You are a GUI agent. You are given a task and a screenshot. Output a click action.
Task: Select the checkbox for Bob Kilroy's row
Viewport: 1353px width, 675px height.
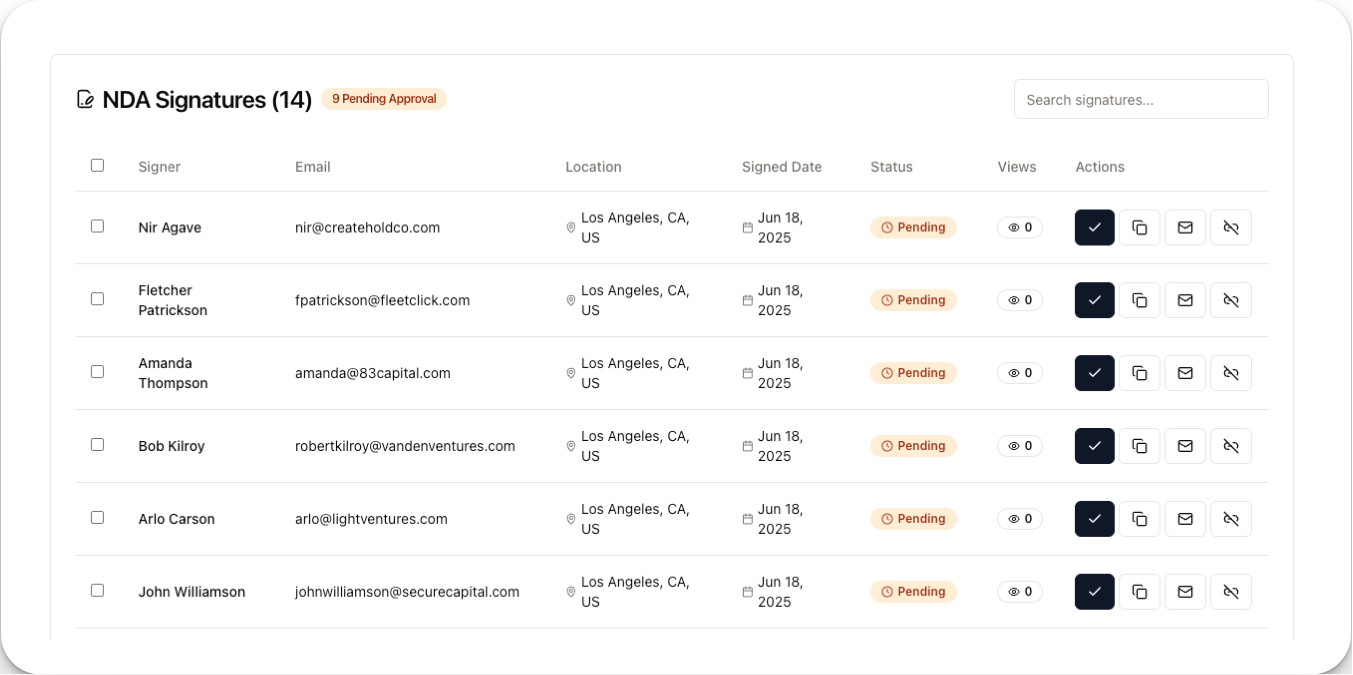point(97,444)
